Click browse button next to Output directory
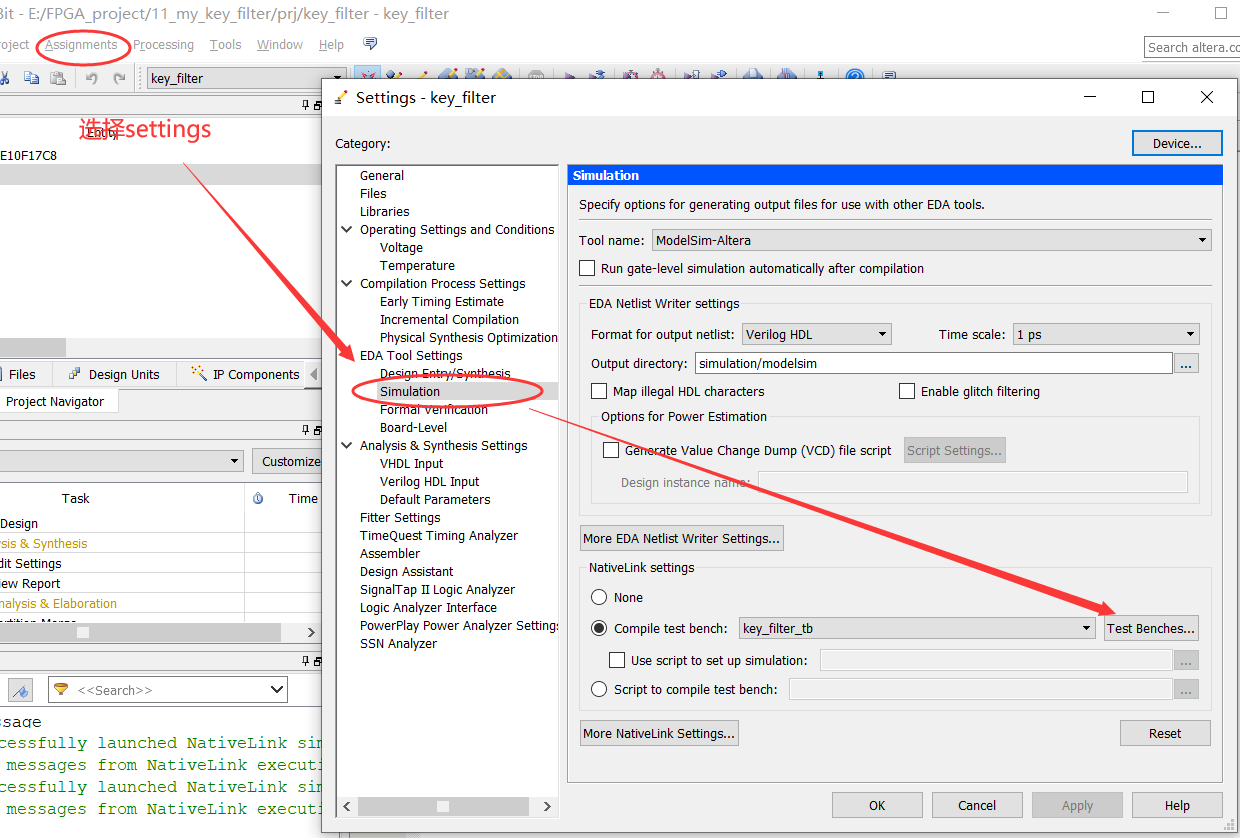Image resolution: width=1240 pixels, height=838 pixels. tap(1186, 363)
